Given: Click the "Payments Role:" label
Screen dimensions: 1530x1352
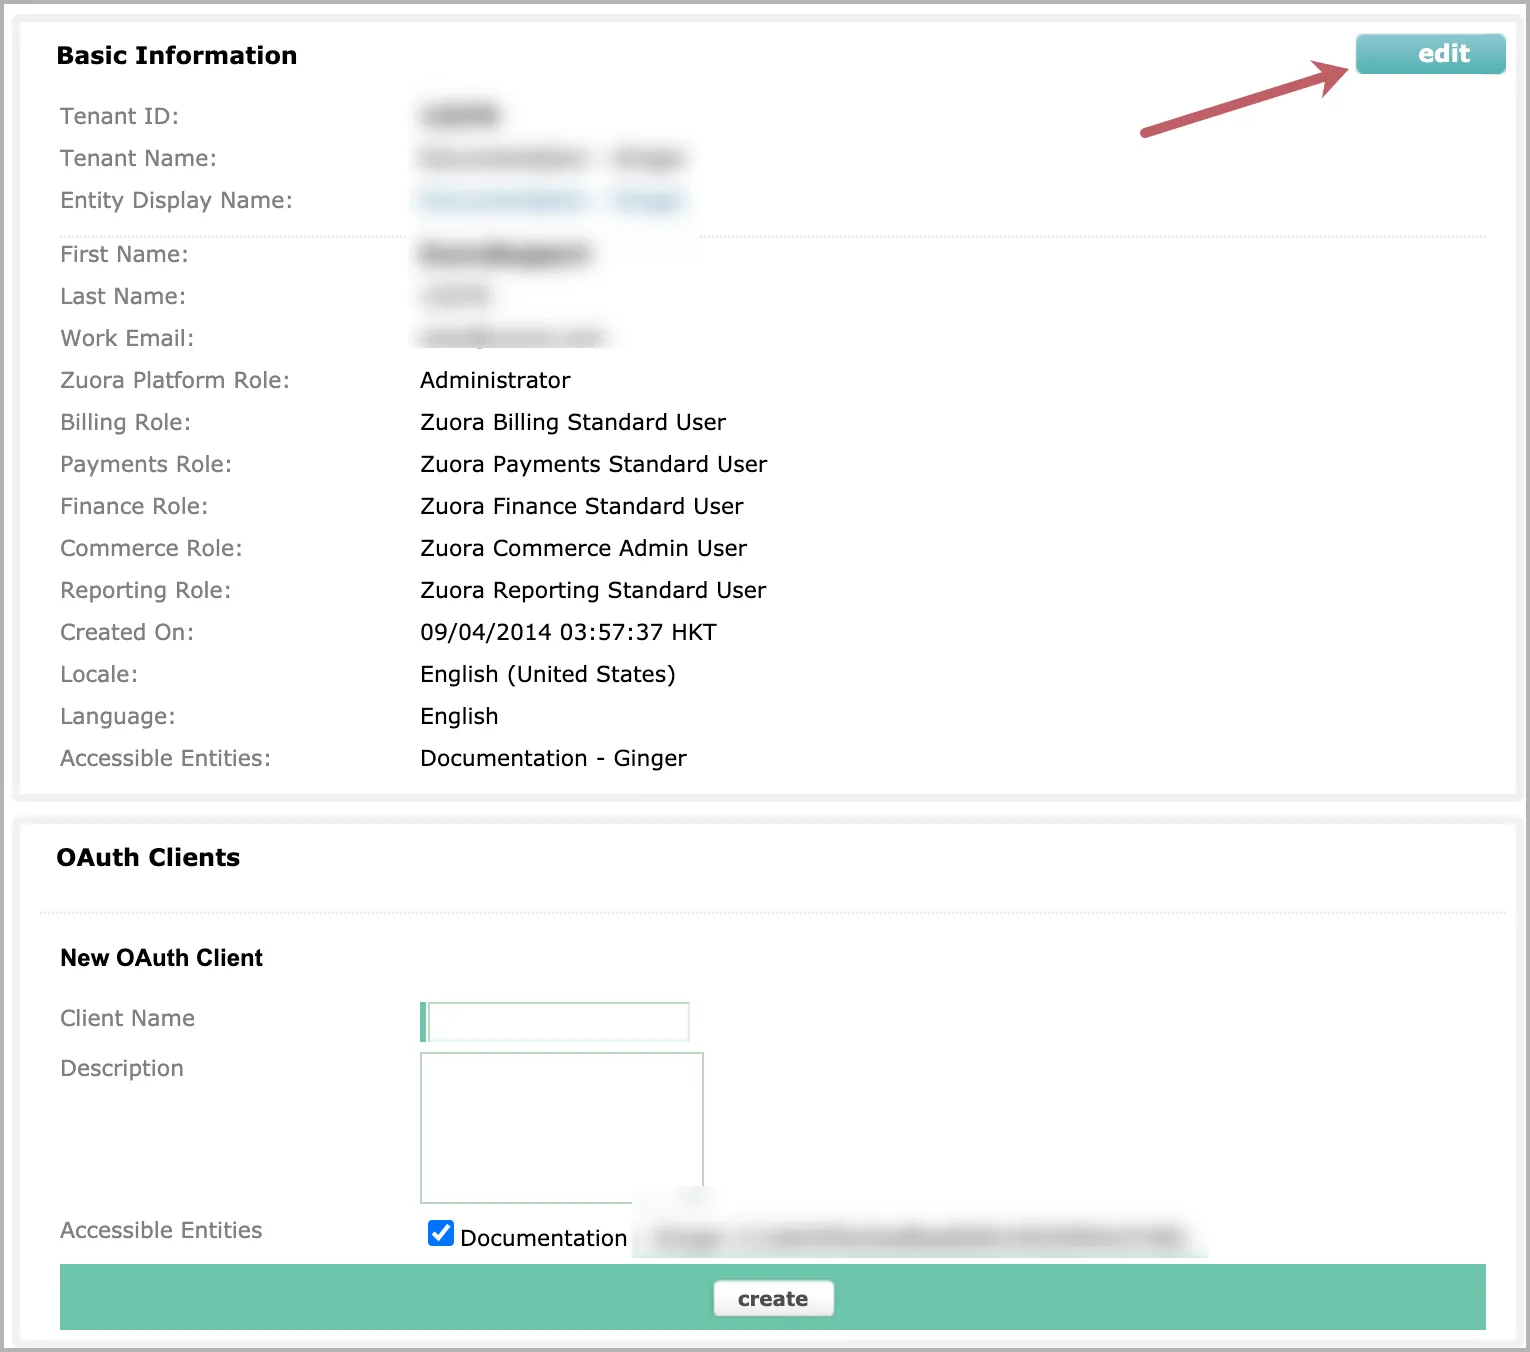Looking at the screenshot, I should pos(146,464).
